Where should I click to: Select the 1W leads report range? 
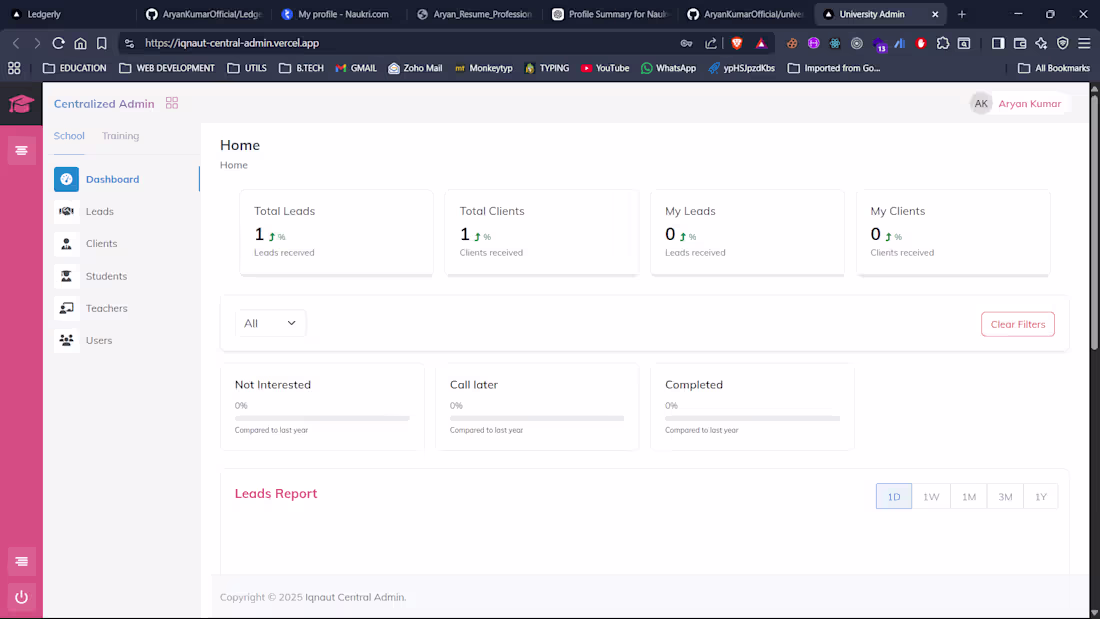(x=931, y=496)
